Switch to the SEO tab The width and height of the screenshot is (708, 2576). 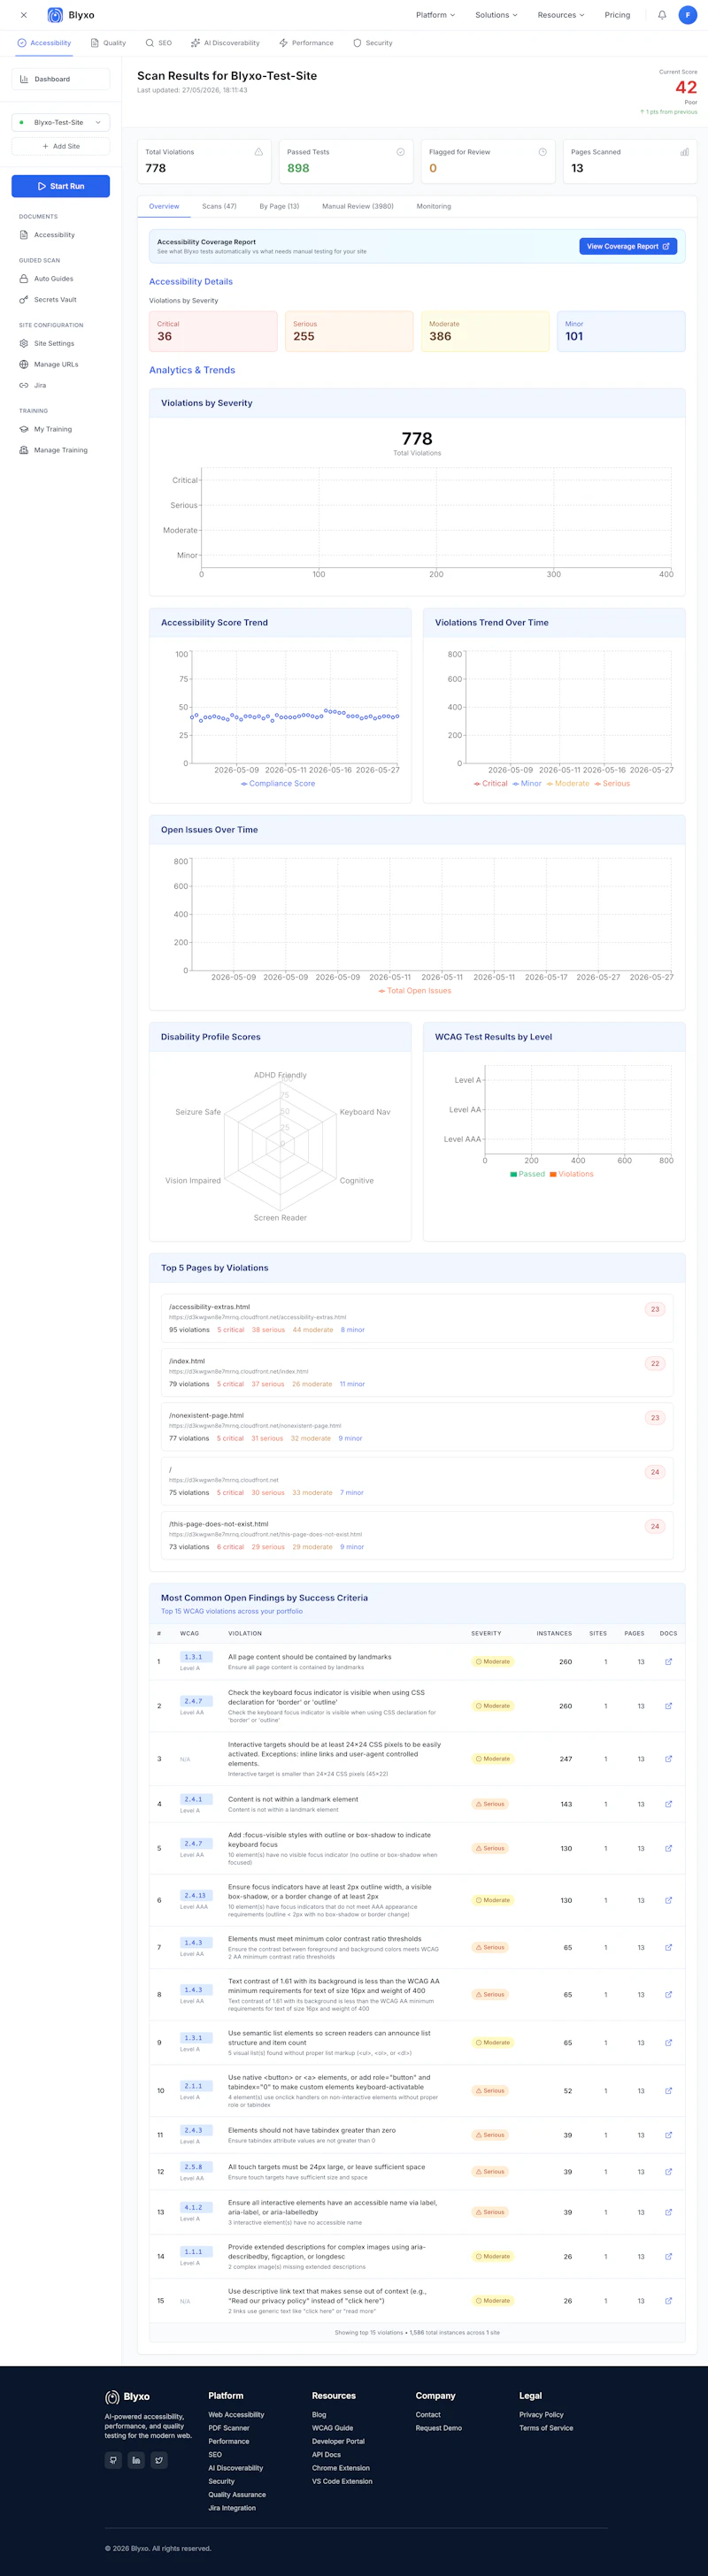[158, 43]
